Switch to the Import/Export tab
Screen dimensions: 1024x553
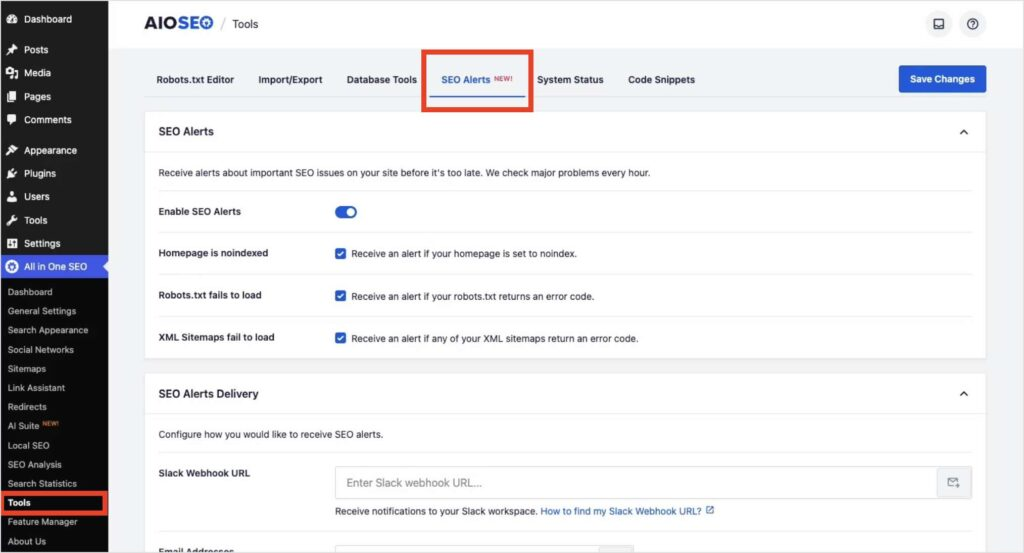pos(290,80)
